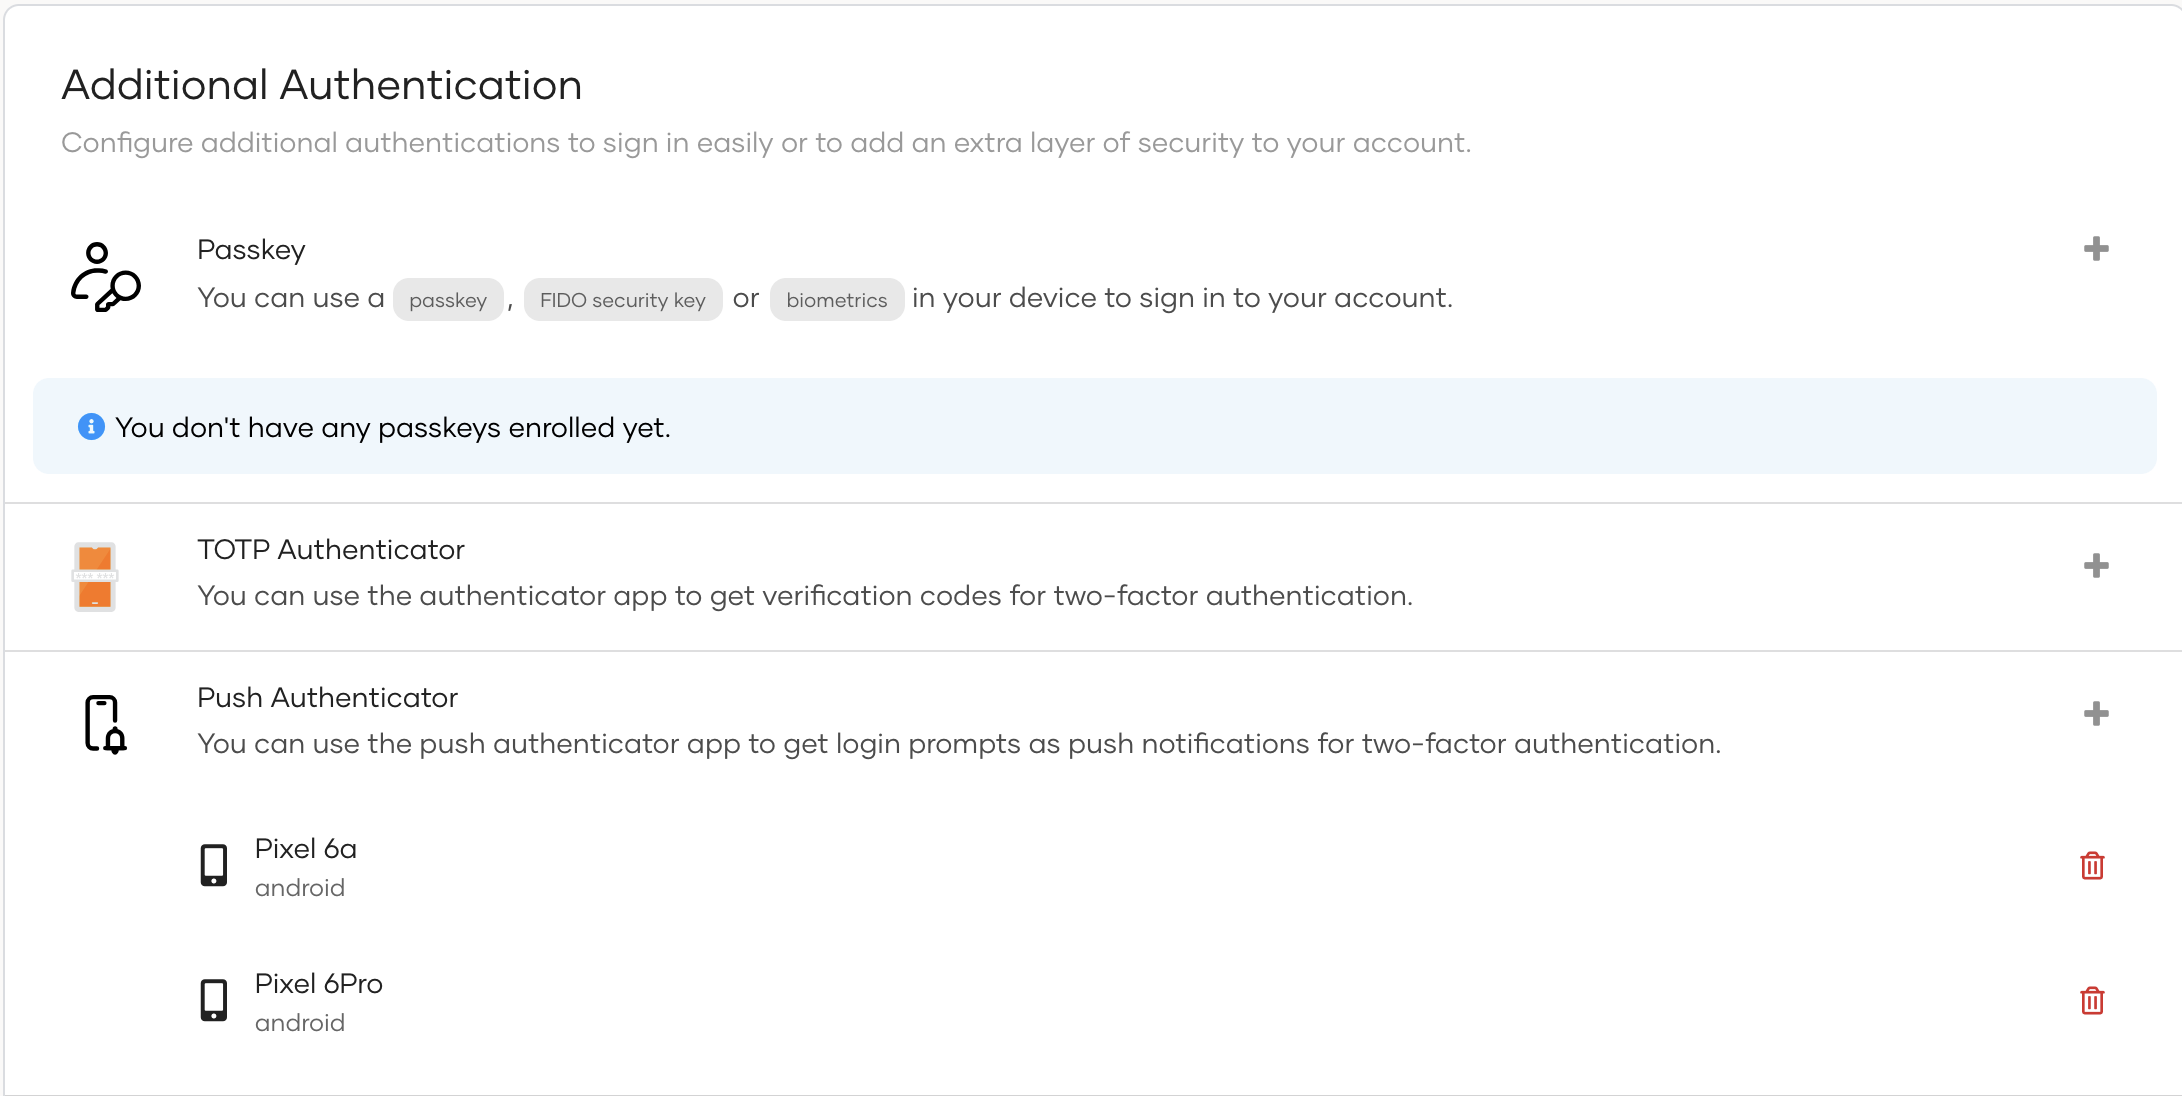The image size is (2182, 1096).
Task: Click the Pixel 6a phone icon
Action: coord(214,866)
